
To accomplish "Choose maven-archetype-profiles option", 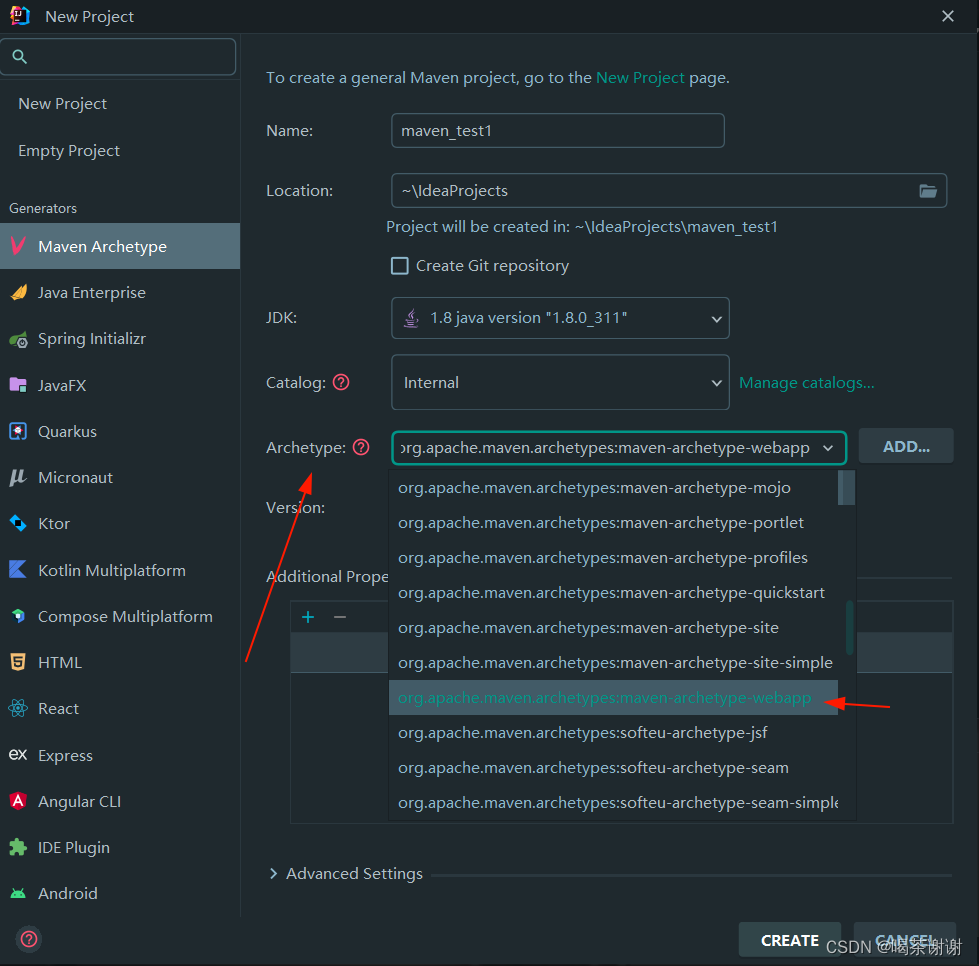I will click(x=612, y=558).
